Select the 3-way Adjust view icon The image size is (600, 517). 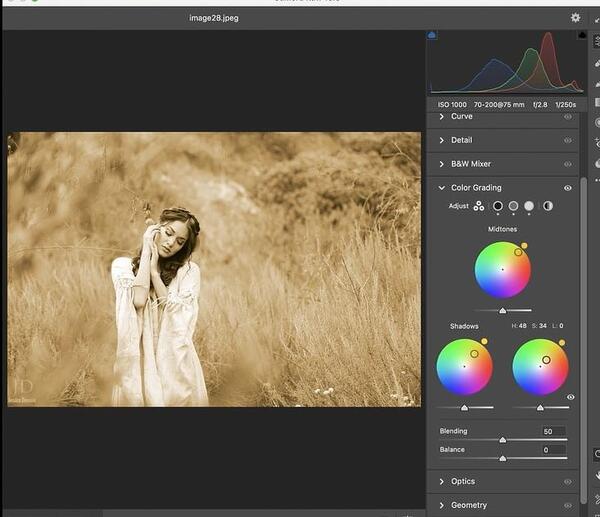[479, 206]
